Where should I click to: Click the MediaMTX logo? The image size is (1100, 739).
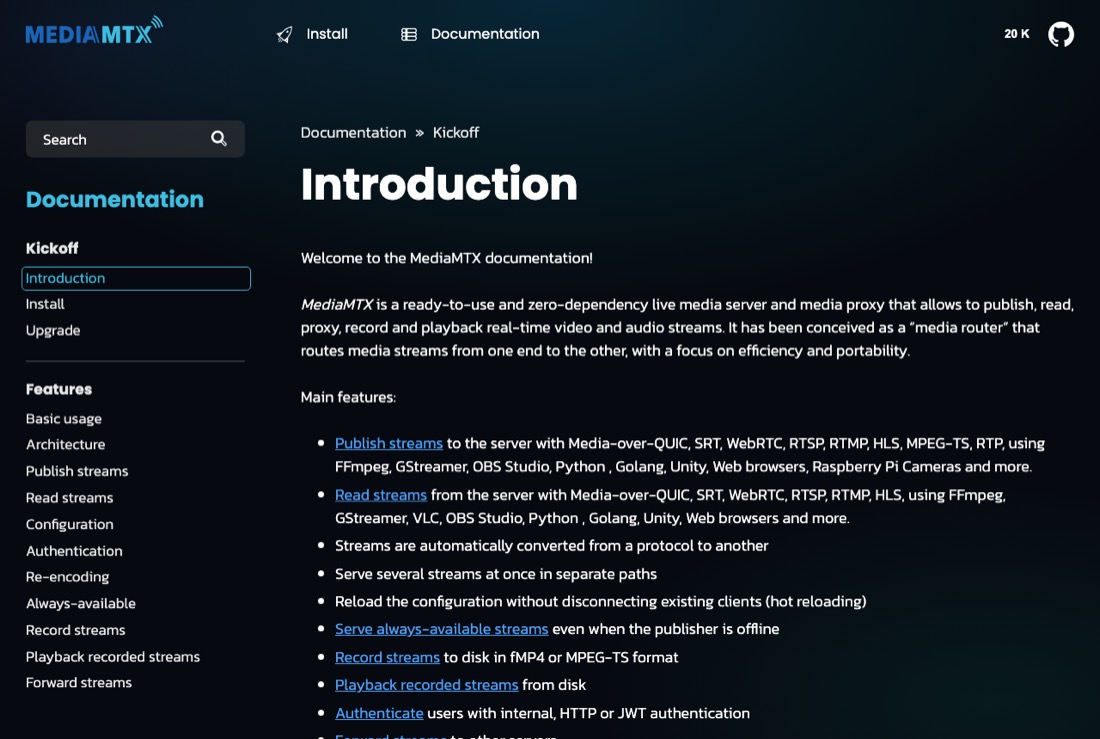[94, 31]
